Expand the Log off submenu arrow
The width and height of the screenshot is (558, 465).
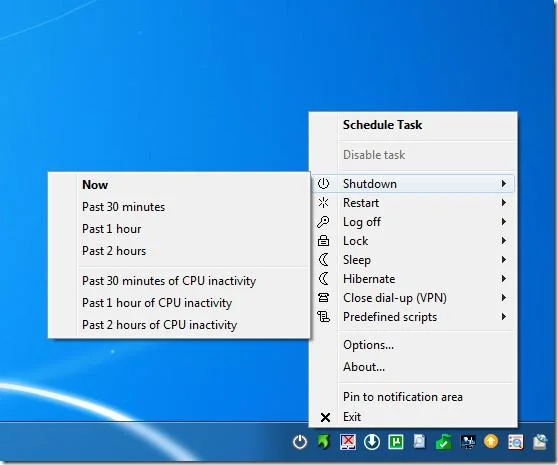coord(504,222)
